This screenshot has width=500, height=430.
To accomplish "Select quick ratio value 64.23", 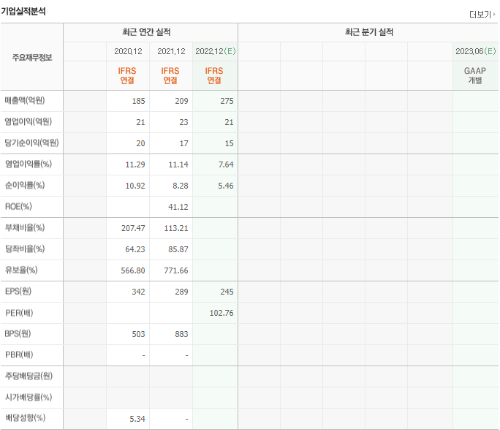I will click(135, 249).
